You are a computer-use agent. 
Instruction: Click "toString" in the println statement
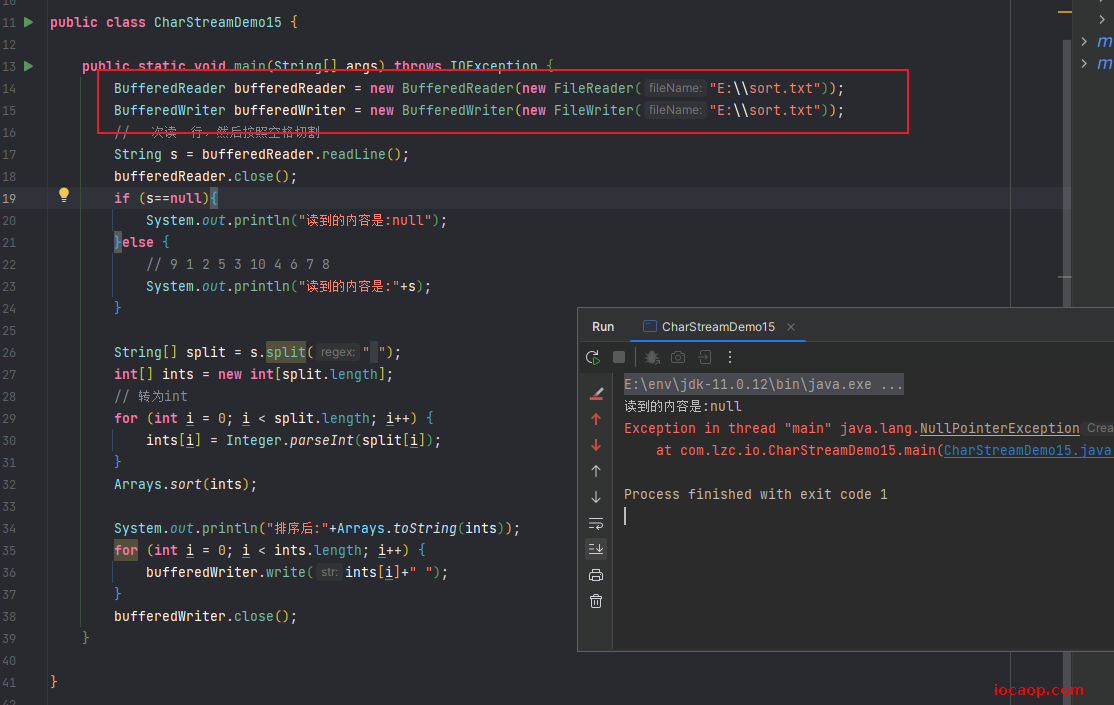(425, 529)
